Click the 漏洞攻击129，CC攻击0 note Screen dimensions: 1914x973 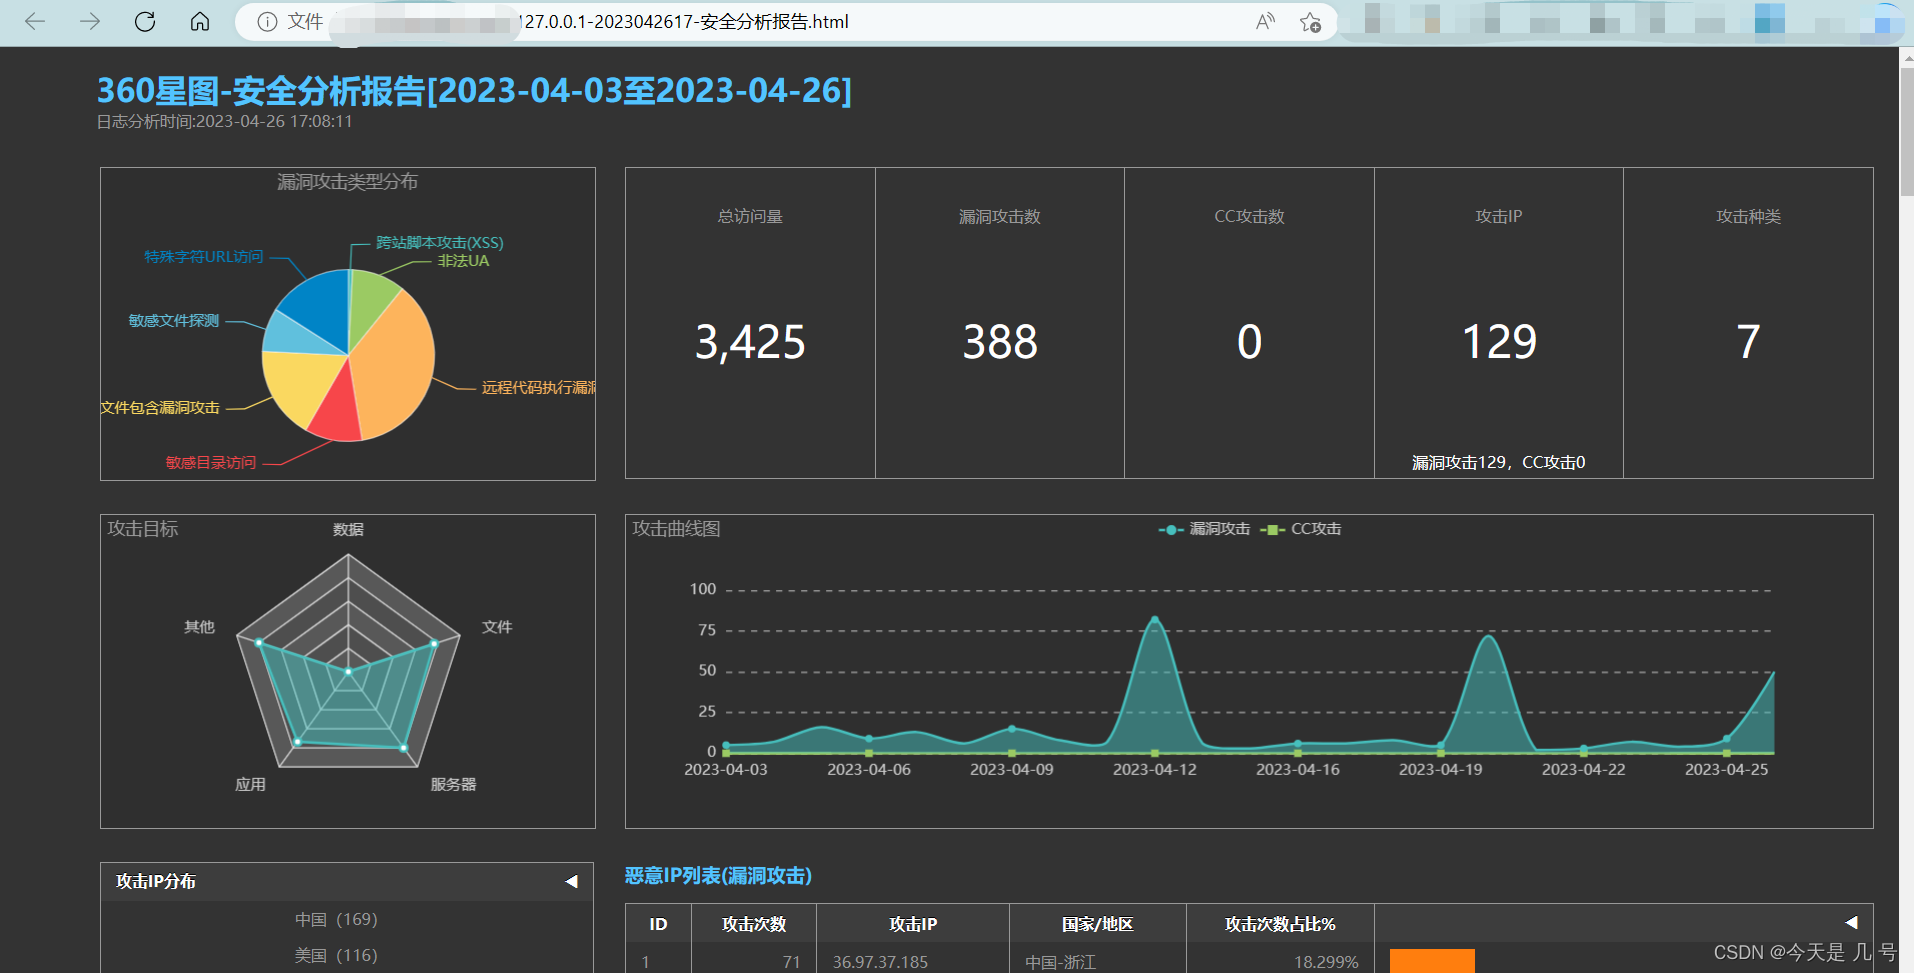pyautogui.click(x=1498, y=463)
